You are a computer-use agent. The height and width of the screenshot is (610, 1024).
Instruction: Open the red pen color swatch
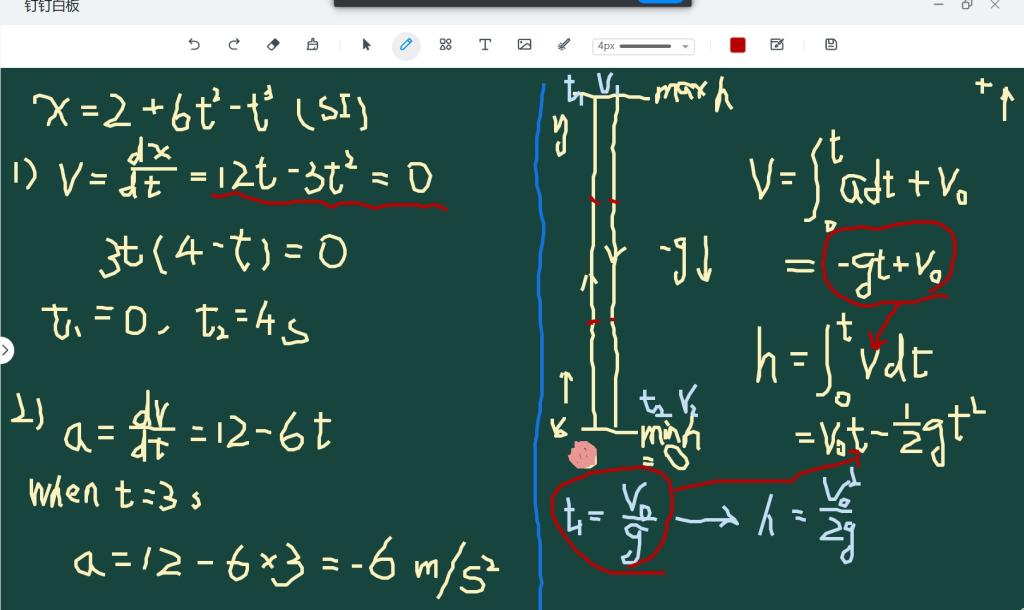(x=738, y=45)
